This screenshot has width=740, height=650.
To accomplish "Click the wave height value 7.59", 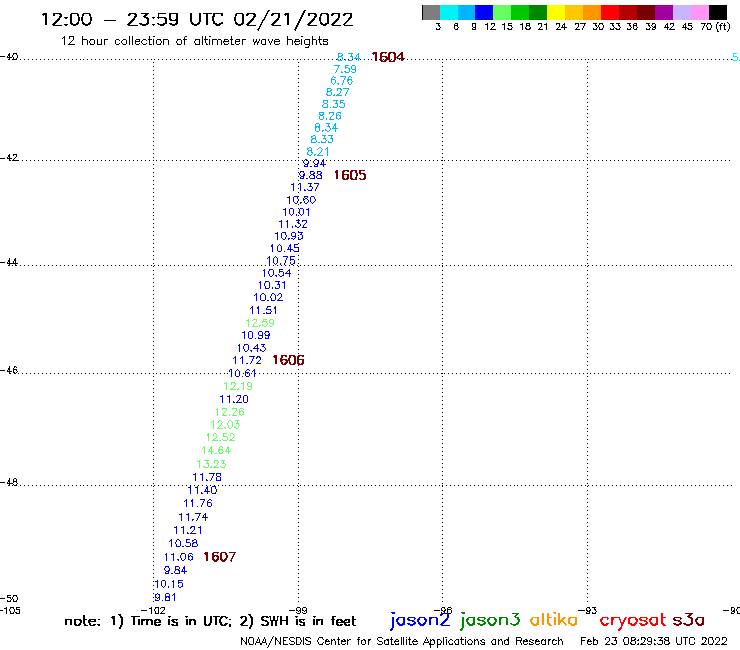I will [x=345, y=69].
